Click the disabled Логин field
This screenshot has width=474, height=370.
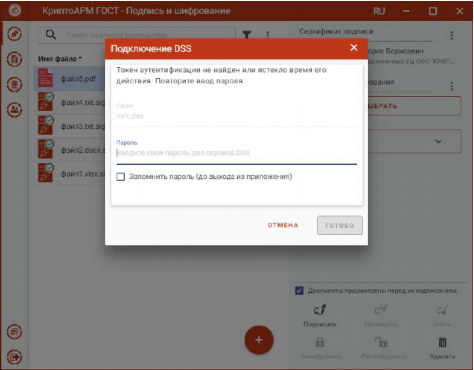coord(236,116)
